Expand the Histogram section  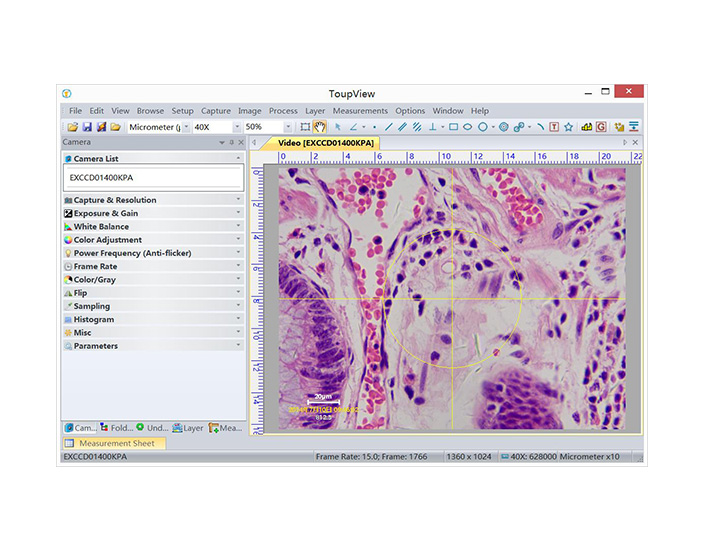(x=153, y=319)
